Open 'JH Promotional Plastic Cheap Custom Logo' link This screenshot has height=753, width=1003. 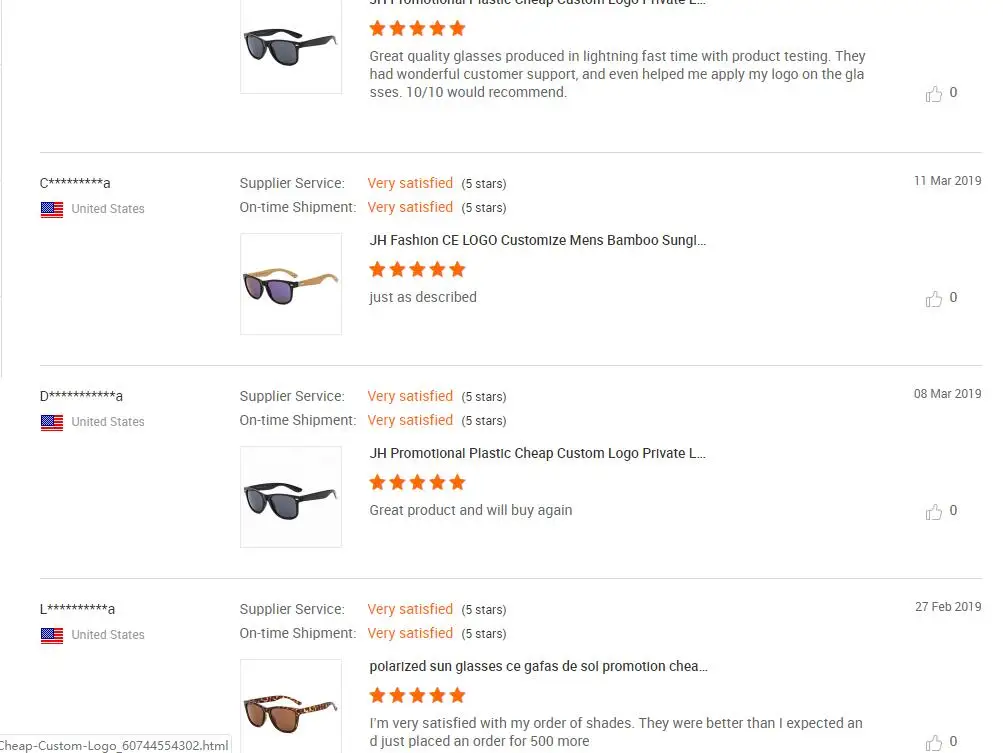[538, 454]
